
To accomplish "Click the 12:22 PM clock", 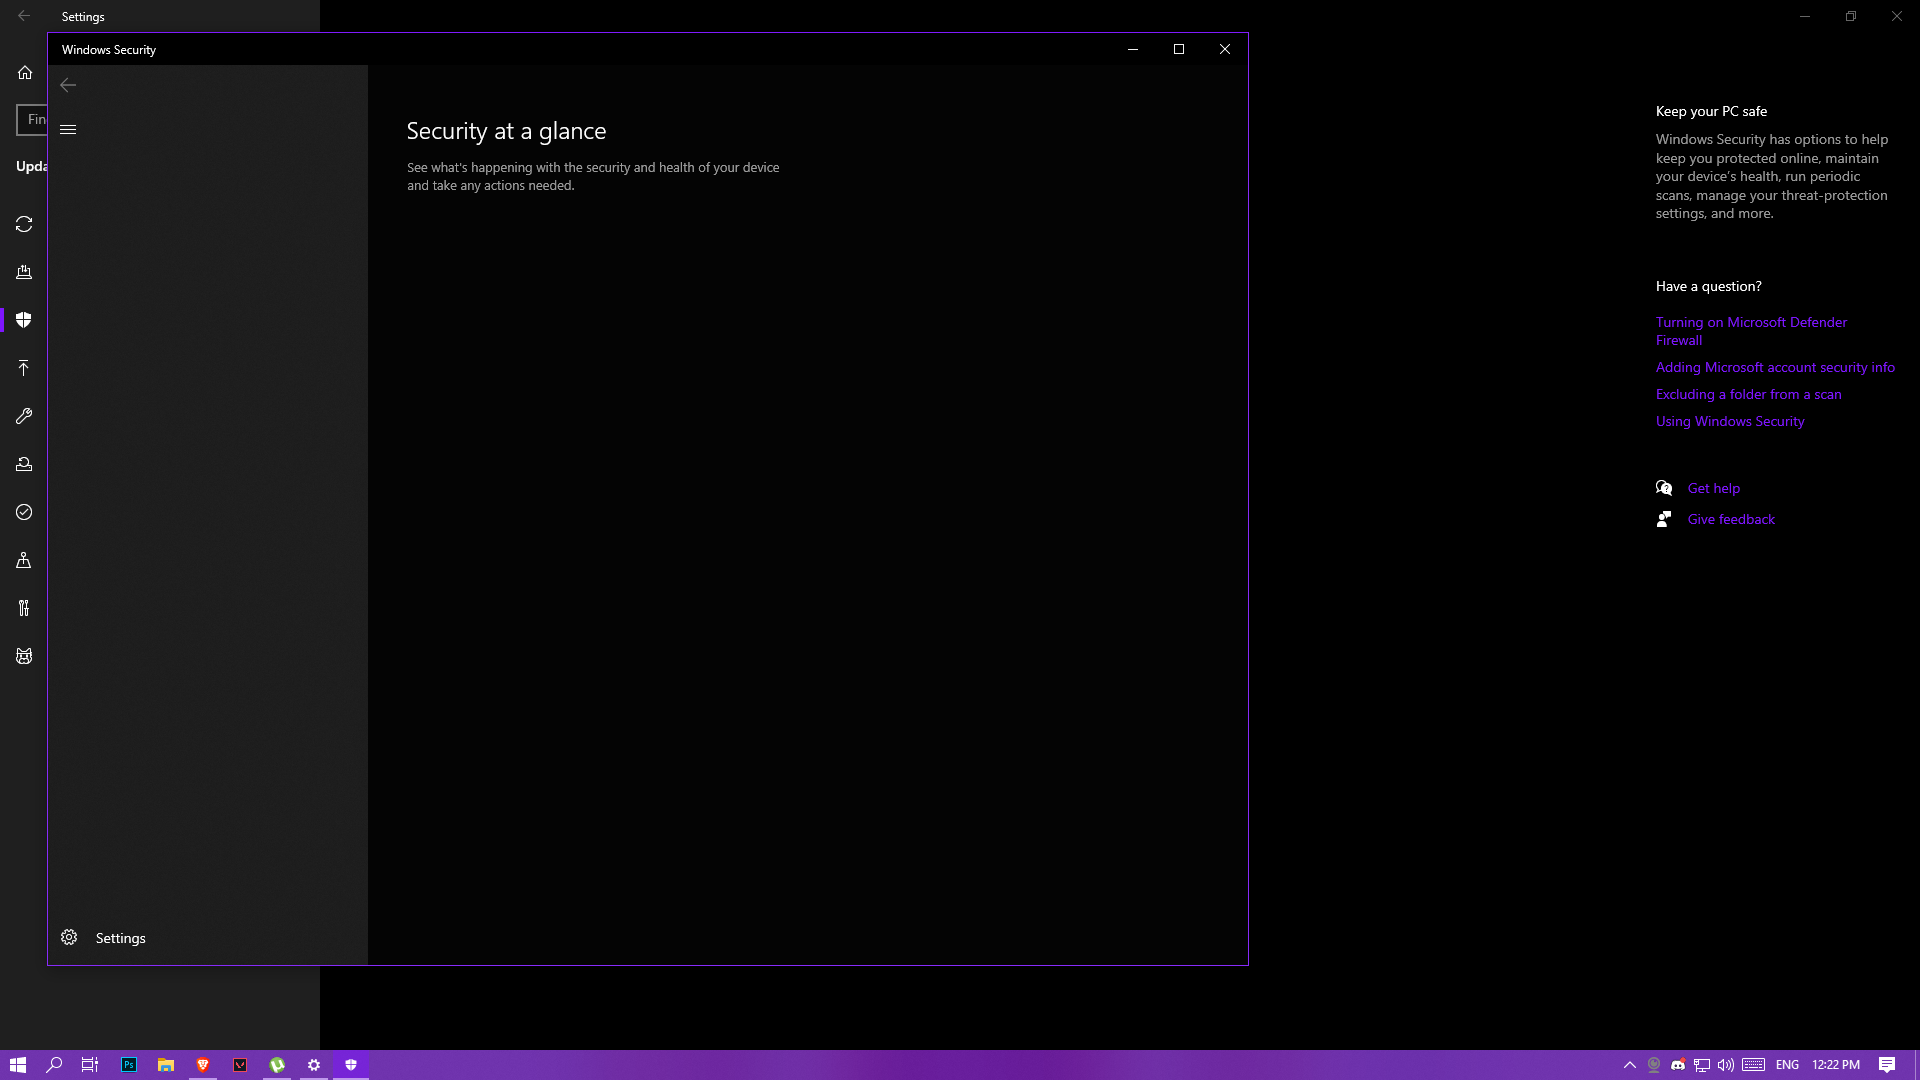I will pos(1836,1065).
